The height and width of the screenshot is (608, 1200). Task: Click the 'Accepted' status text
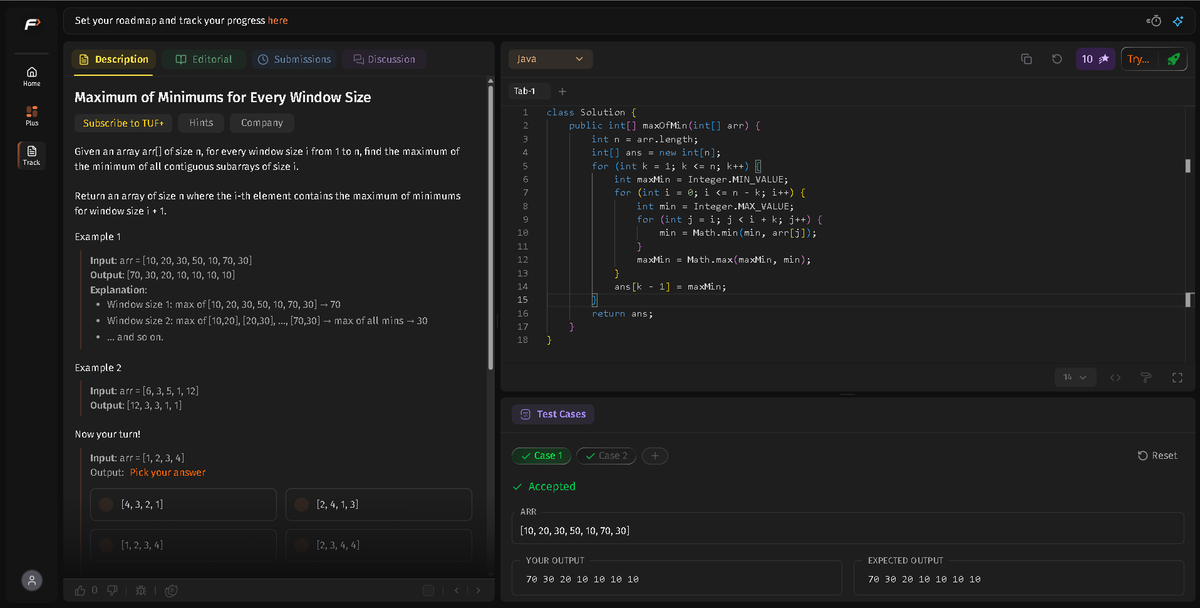551,487
